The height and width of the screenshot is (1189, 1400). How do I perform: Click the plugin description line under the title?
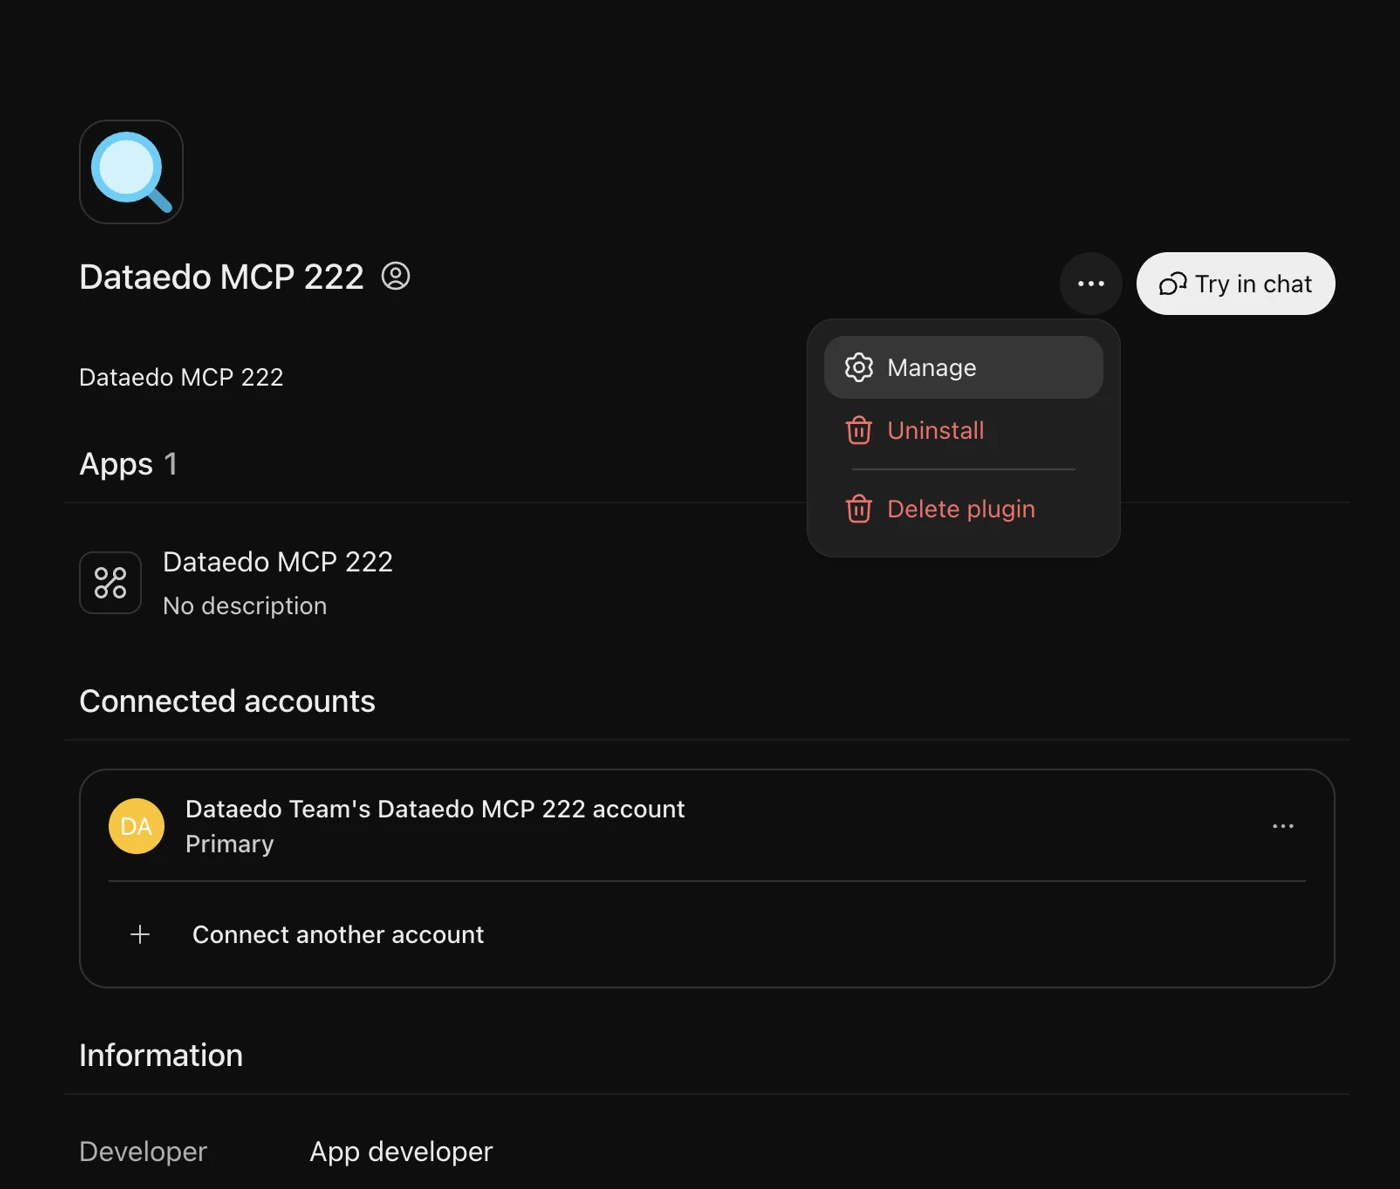pos(181,377)
